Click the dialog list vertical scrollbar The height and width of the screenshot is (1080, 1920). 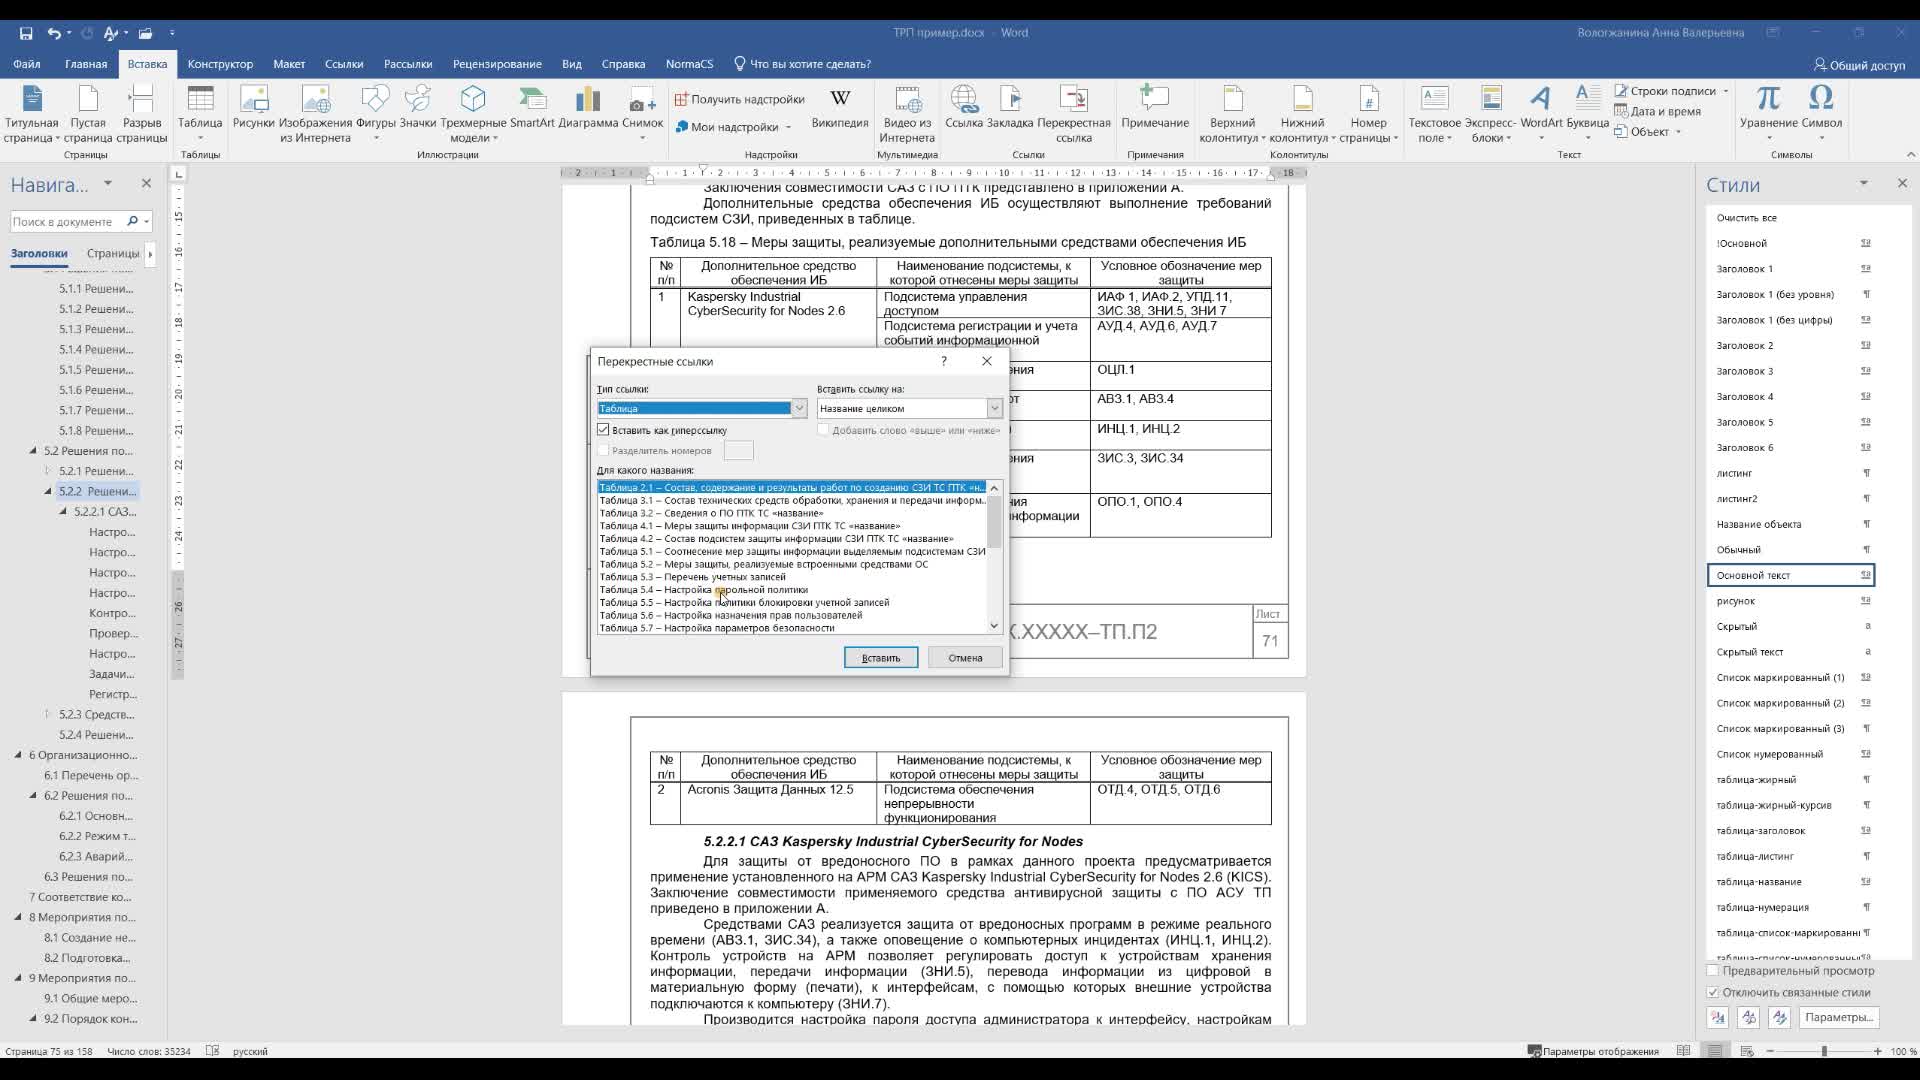point(994,557)
